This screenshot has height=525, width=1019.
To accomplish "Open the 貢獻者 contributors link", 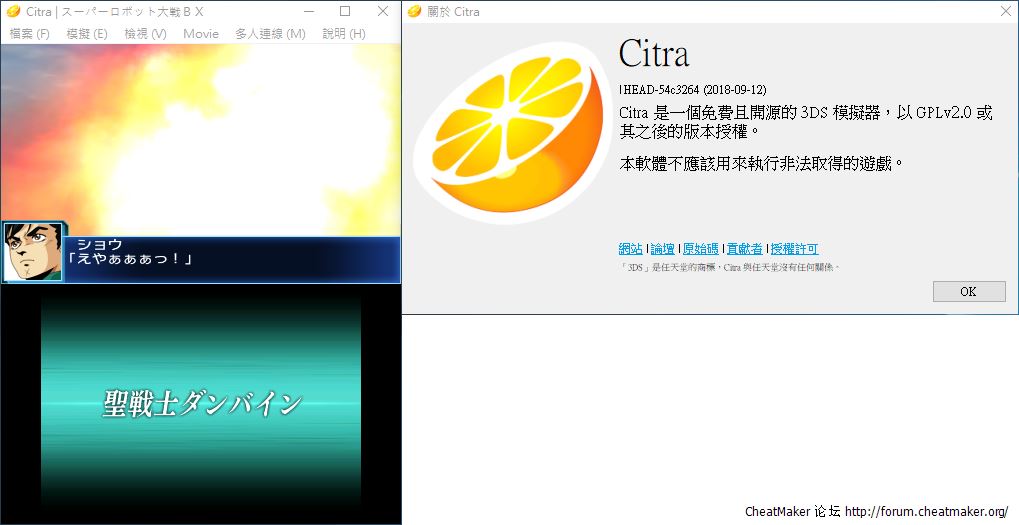I will 744,249.
